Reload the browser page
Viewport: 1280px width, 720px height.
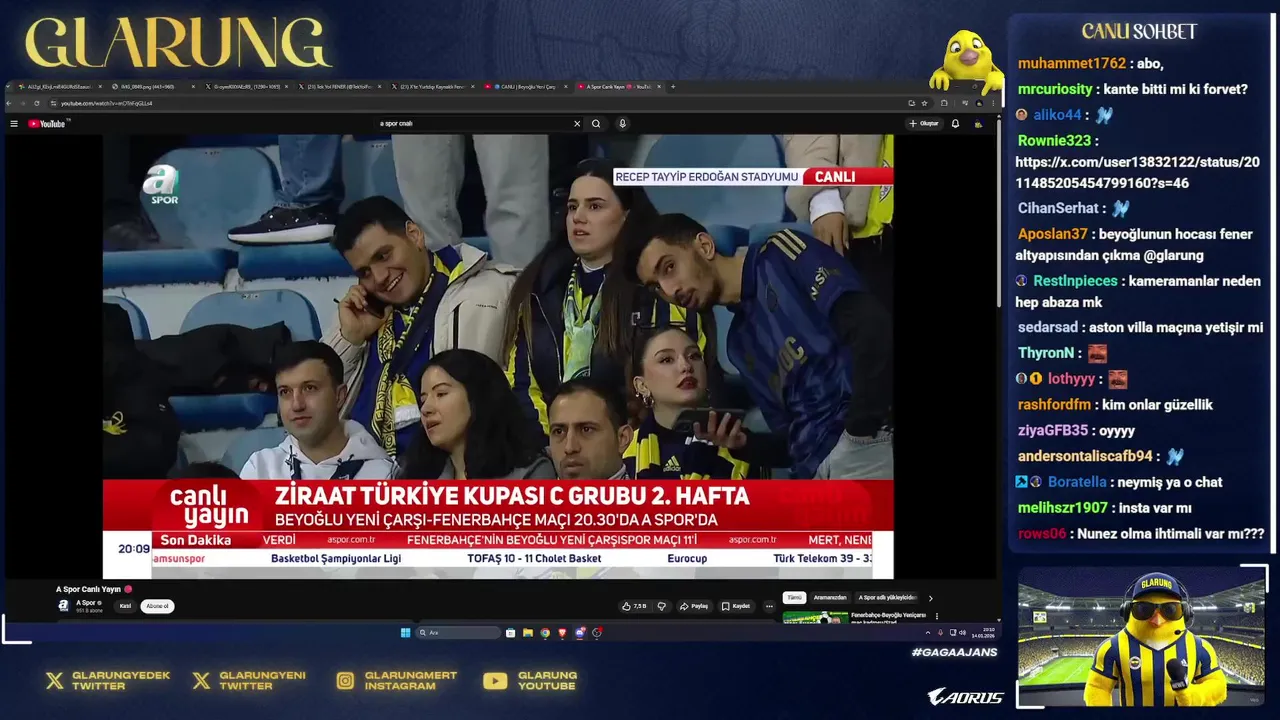coord(37,103)
